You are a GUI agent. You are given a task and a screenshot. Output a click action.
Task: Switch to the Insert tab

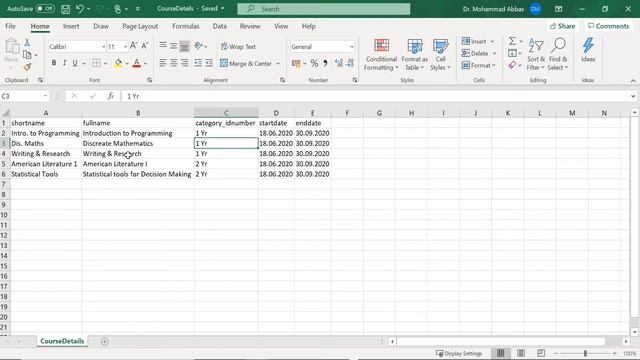[71, 26]
